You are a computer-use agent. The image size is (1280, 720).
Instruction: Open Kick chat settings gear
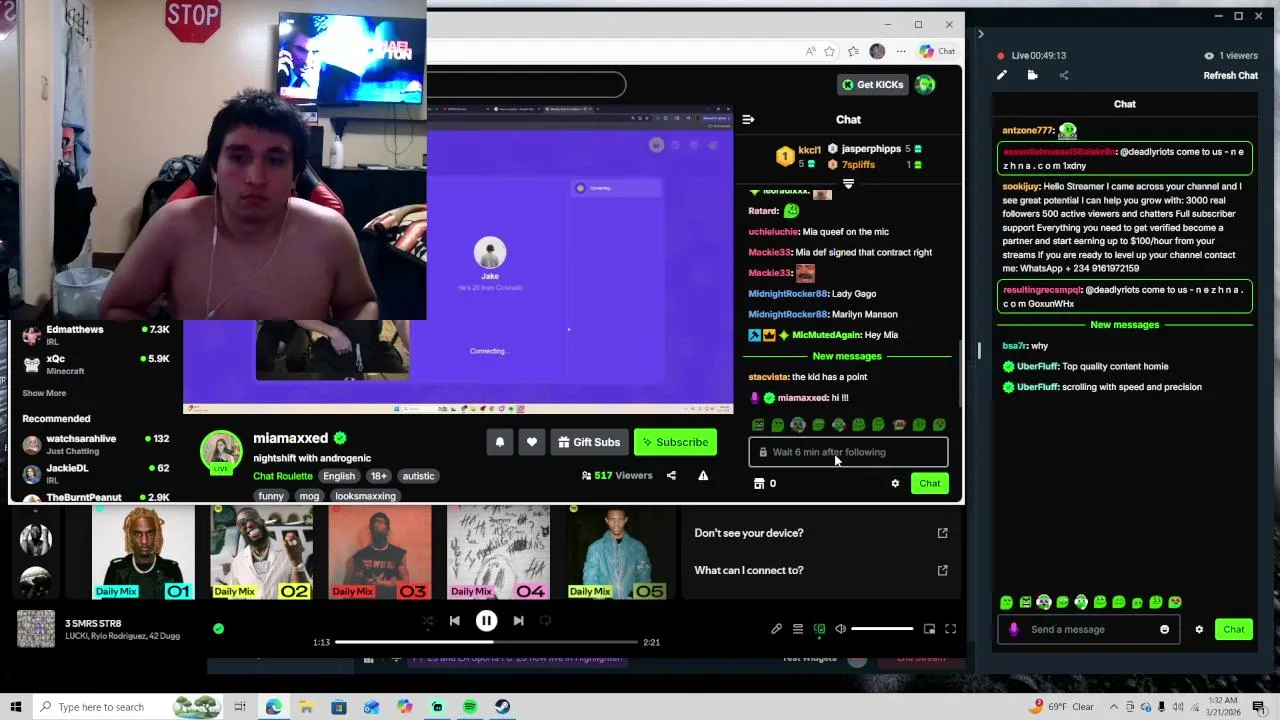pyautogui.click(x=895, y=484)
